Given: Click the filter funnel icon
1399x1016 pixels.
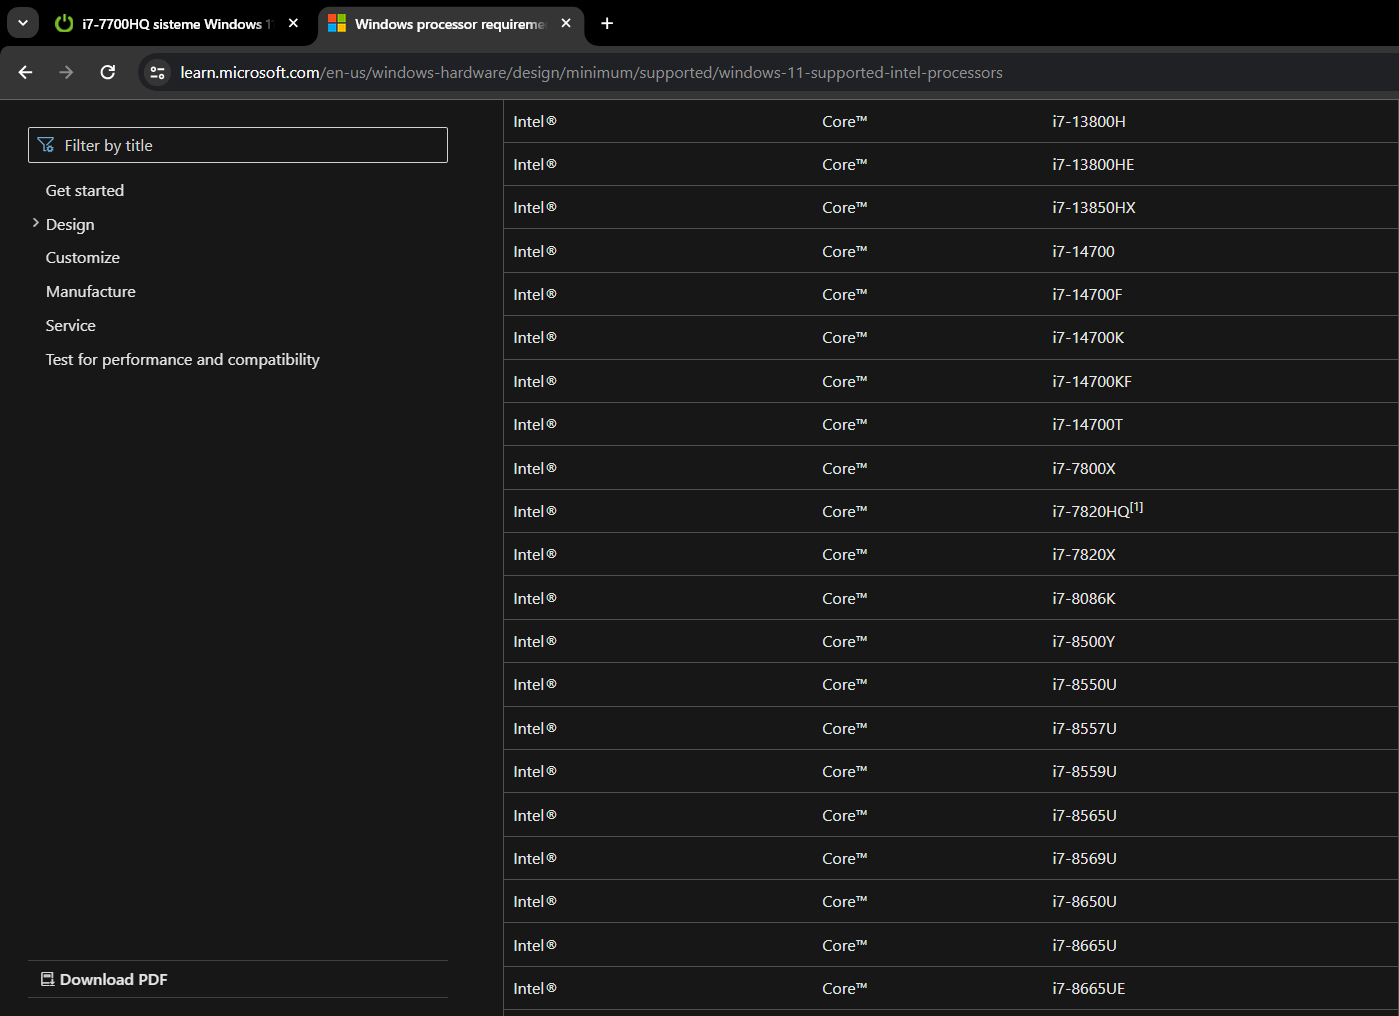Looking at the screenshot, I should point(46,145).
